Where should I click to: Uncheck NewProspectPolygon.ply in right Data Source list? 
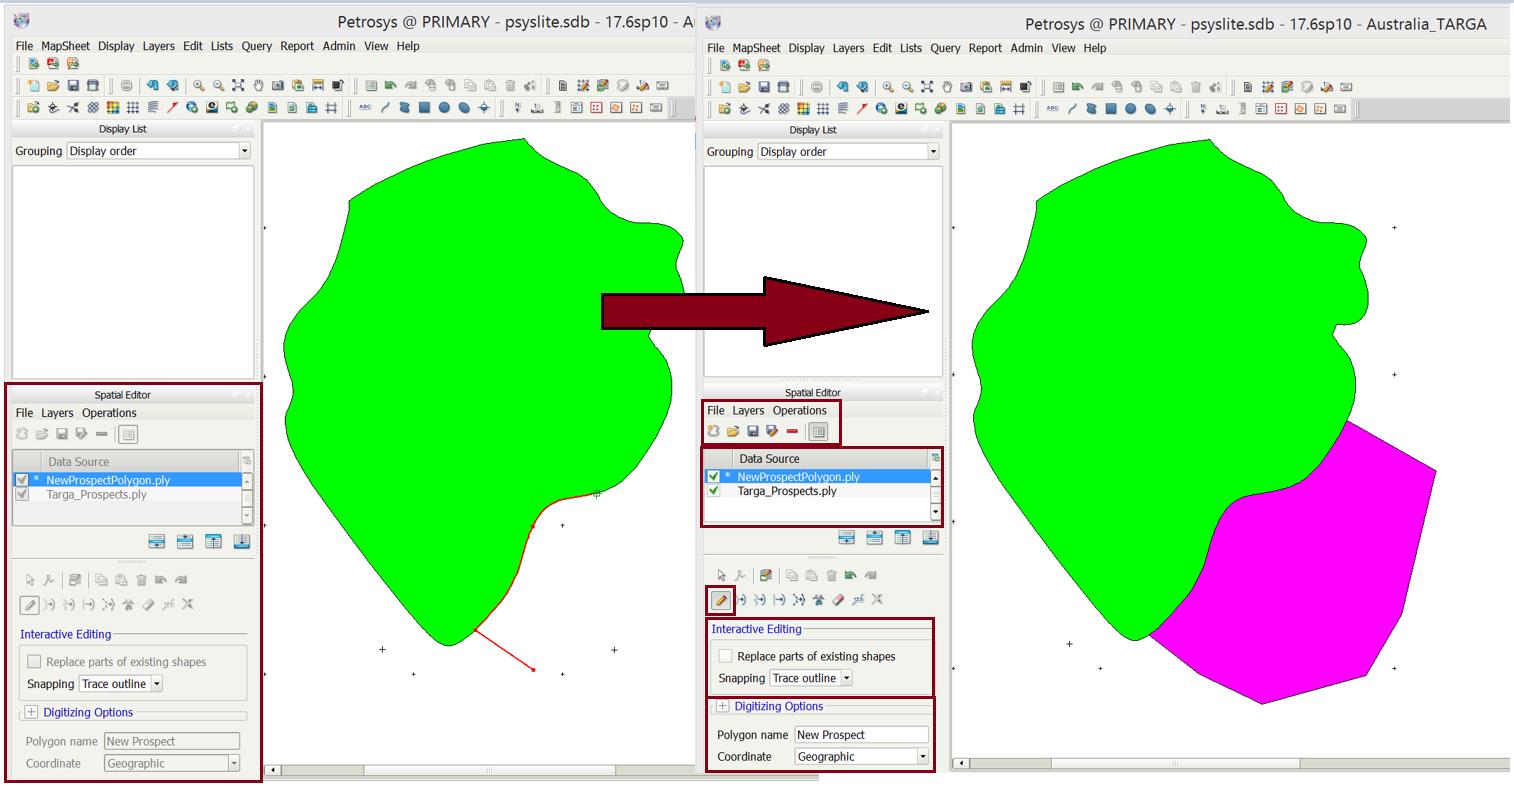(713, 477)
